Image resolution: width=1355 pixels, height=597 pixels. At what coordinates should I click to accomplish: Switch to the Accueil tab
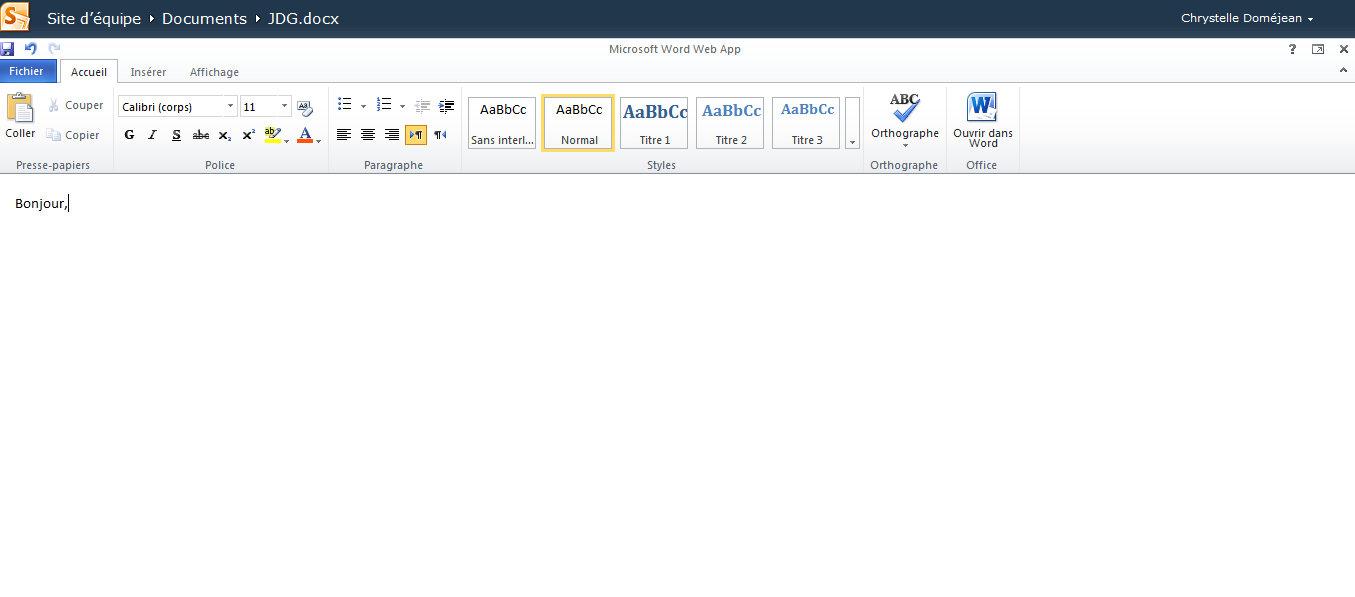[89, 72]
